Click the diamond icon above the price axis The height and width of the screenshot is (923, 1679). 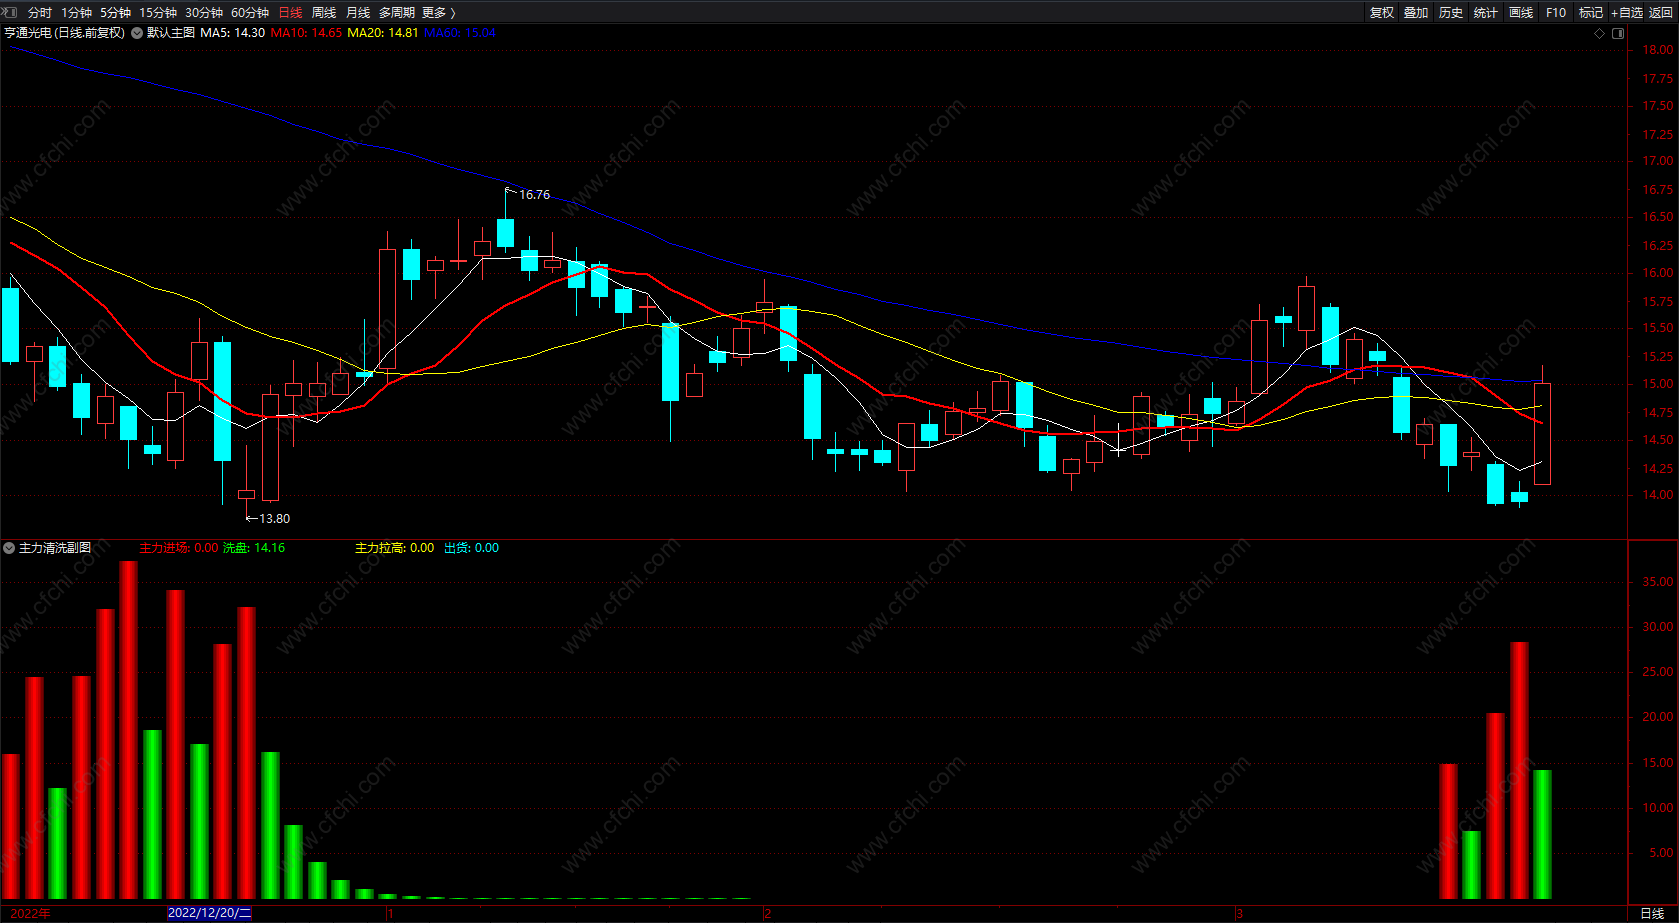pos(1599,33)
